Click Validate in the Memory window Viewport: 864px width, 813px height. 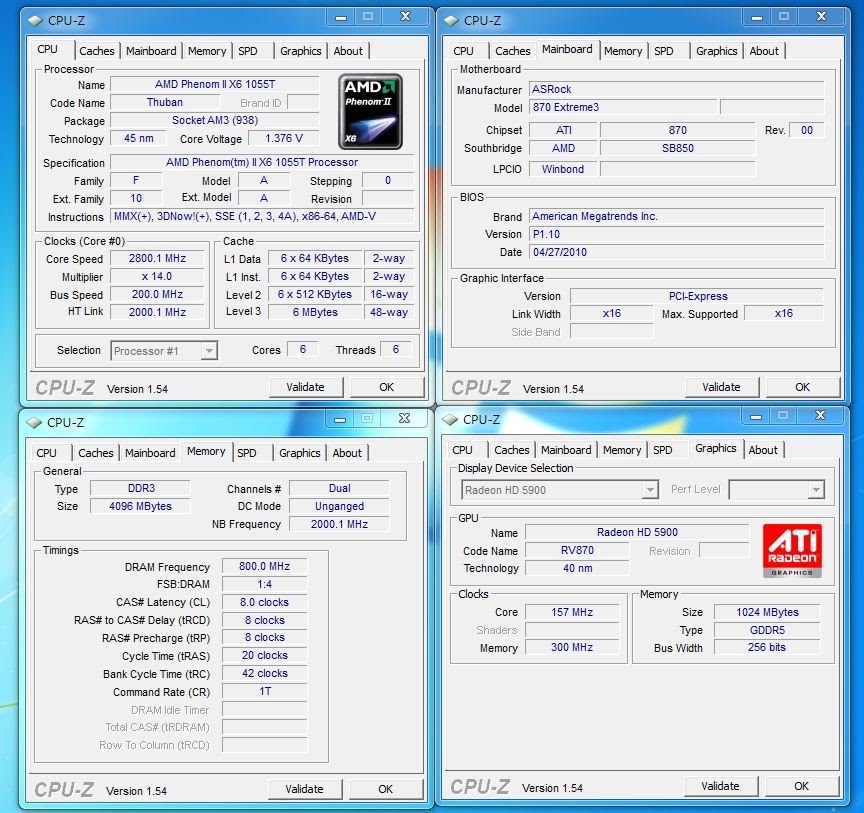304,789
